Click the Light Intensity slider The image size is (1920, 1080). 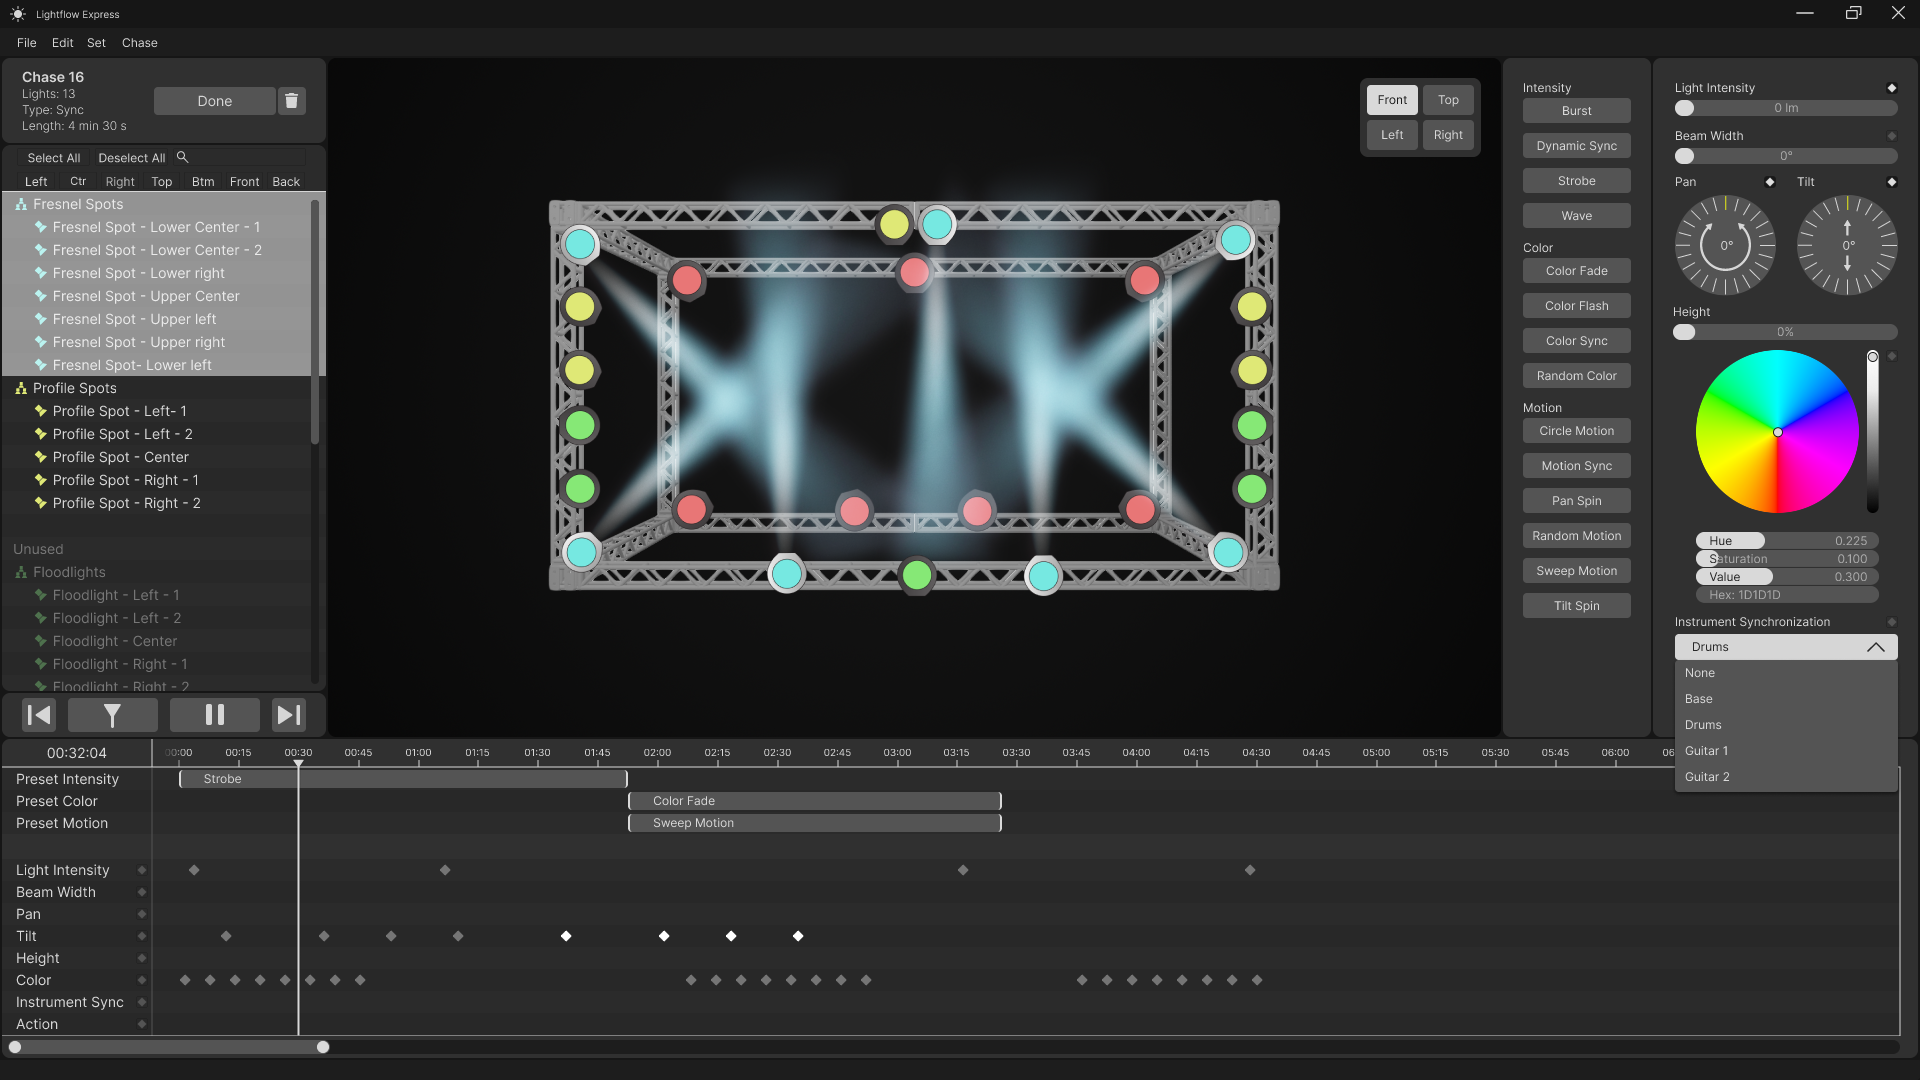1786,108
